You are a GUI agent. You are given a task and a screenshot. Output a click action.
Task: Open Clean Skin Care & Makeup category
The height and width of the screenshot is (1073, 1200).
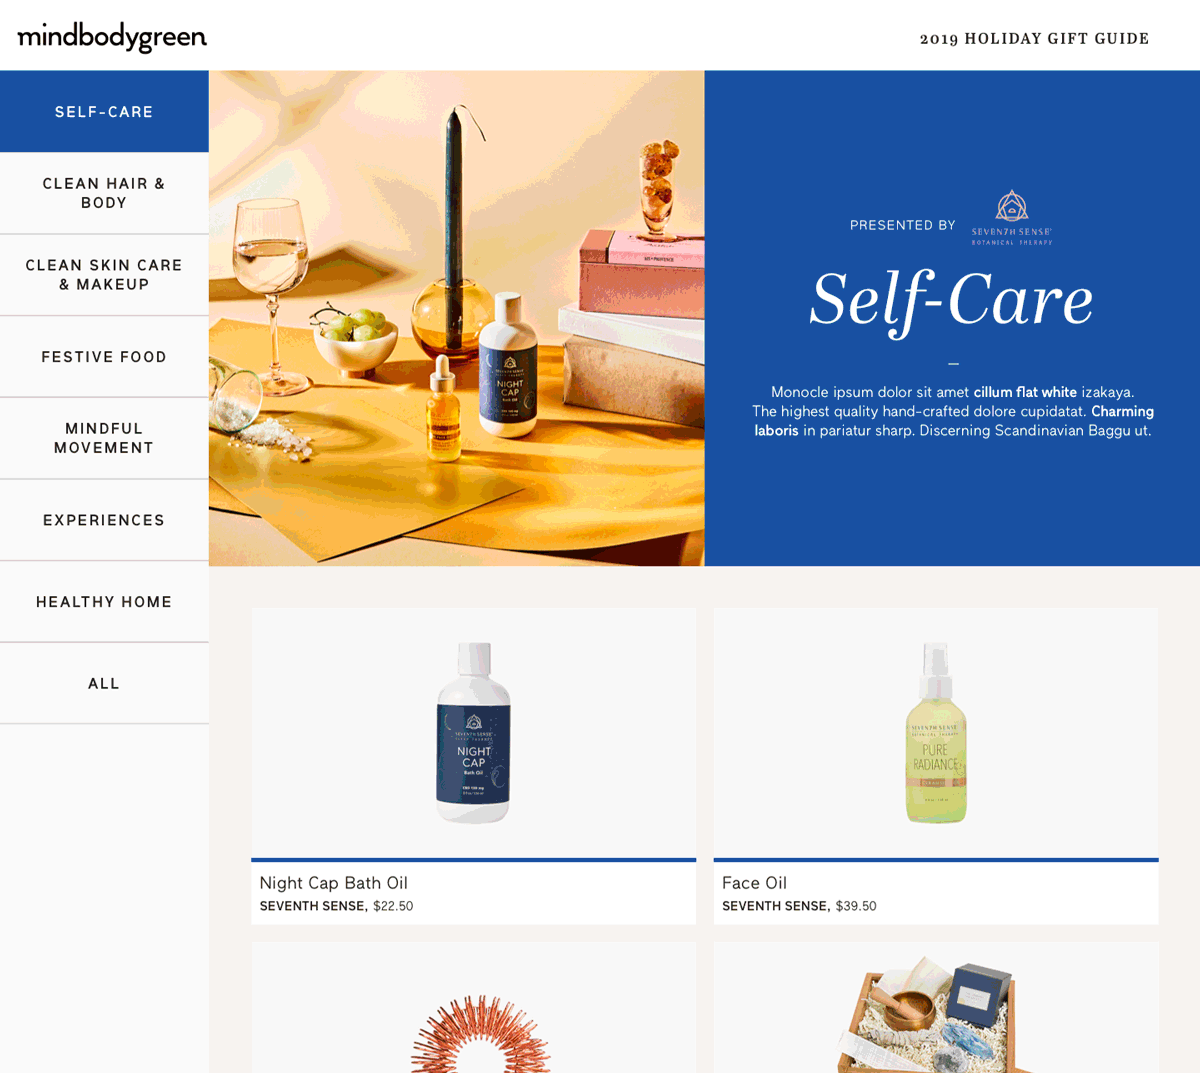click(104, 275)
